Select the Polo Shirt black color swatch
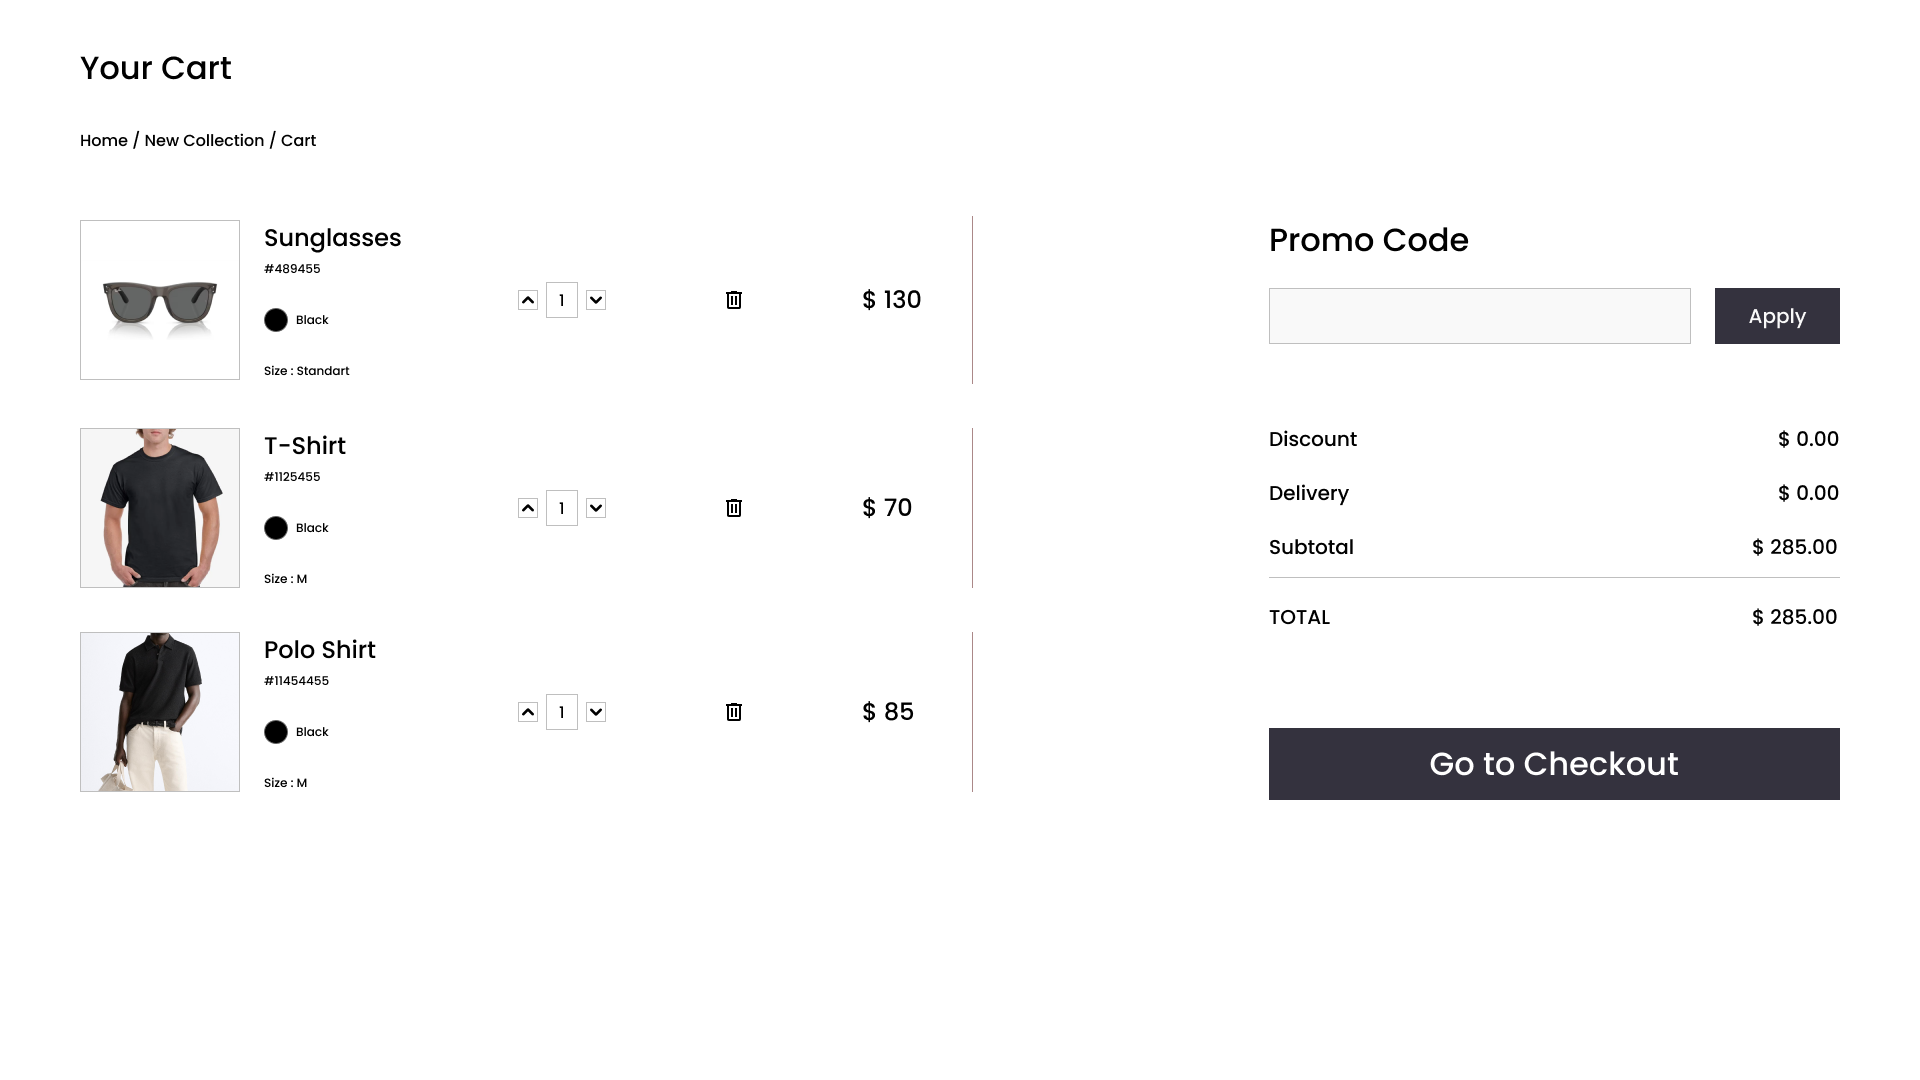This screenshot has width=1920, height=1080. [x=276, y=732]
